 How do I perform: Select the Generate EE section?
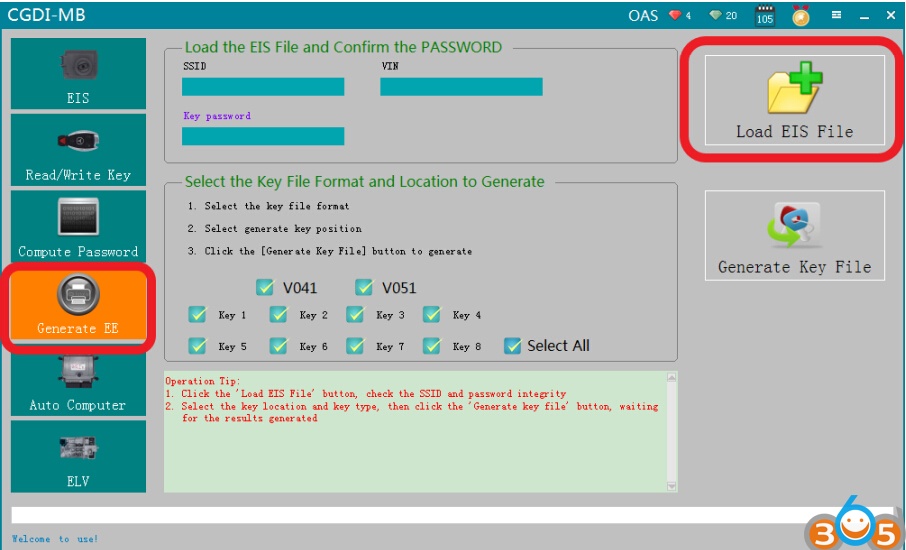78,304
